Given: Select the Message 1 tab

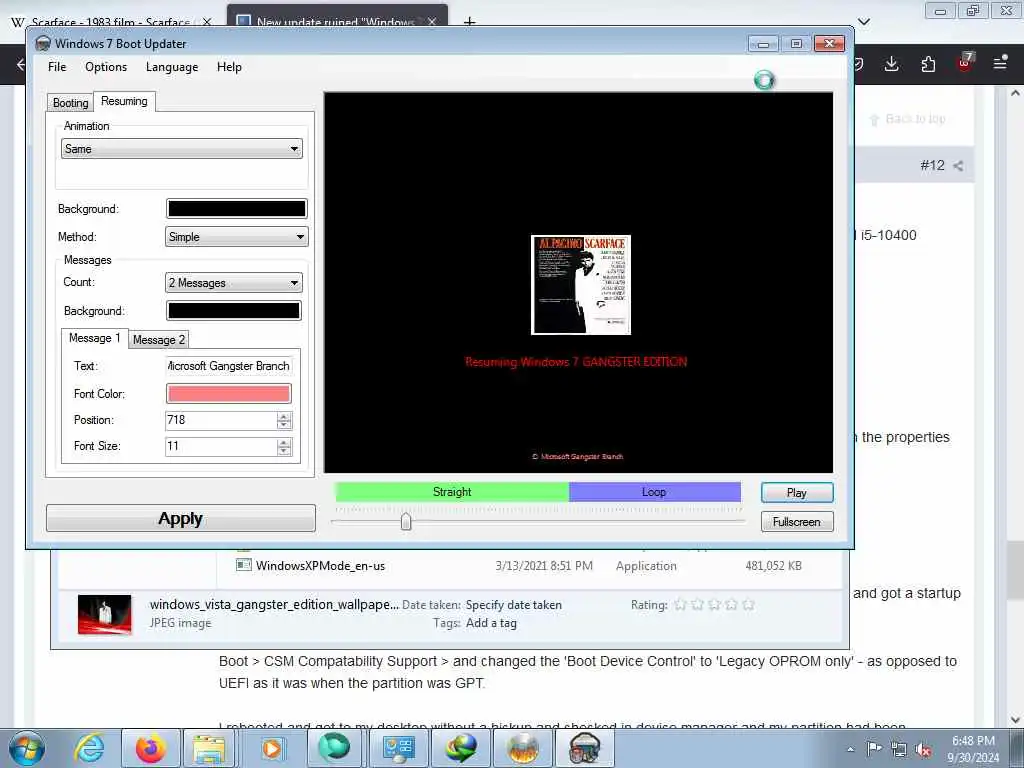Looking at the screenshot, I should (x=95, y=338).
